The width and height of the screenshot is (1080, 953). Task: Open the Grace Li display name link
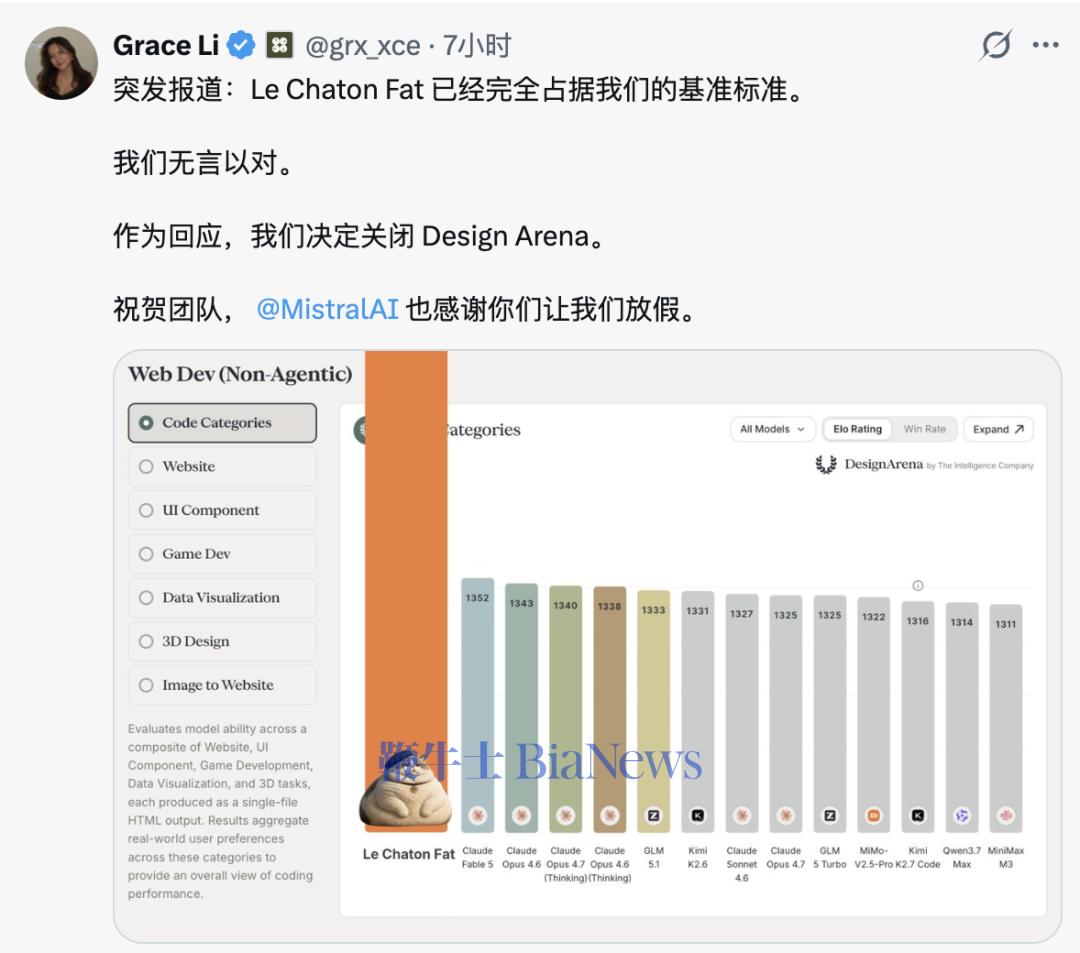coord(166,45)
